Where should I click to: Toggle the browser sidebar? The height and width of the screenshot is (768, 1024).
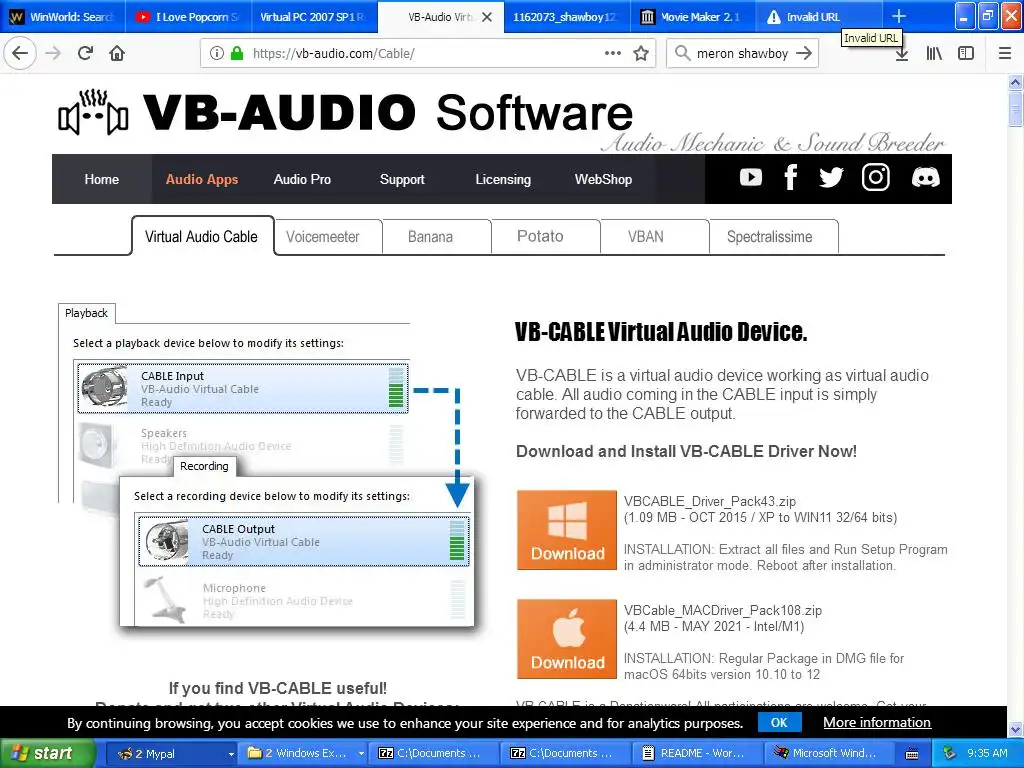966,53
